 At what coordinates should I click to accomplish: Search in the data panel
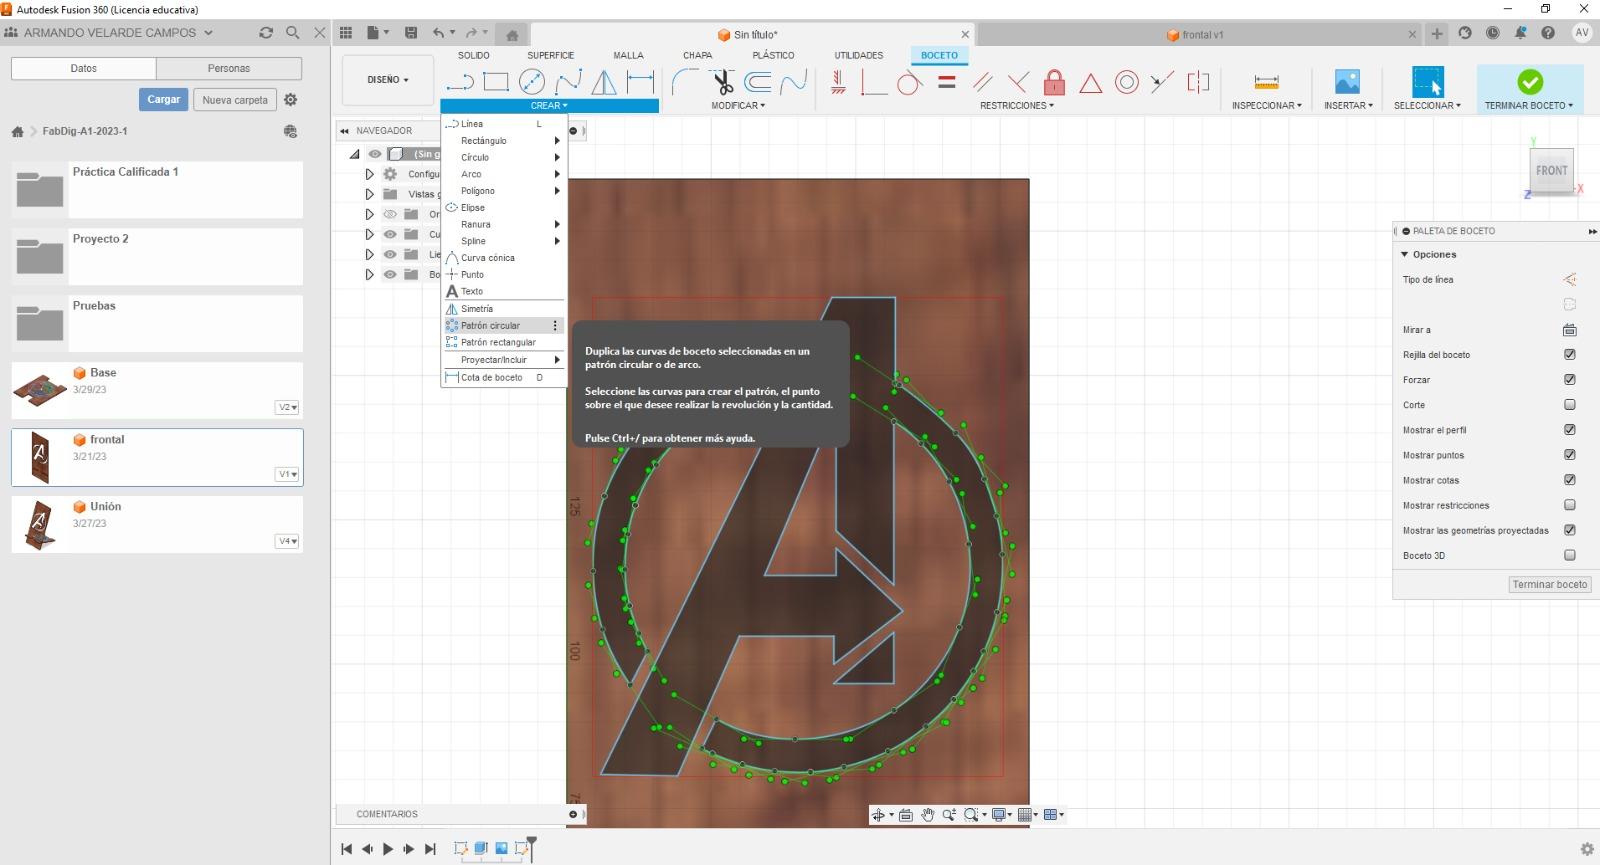[x=293, y=33]
